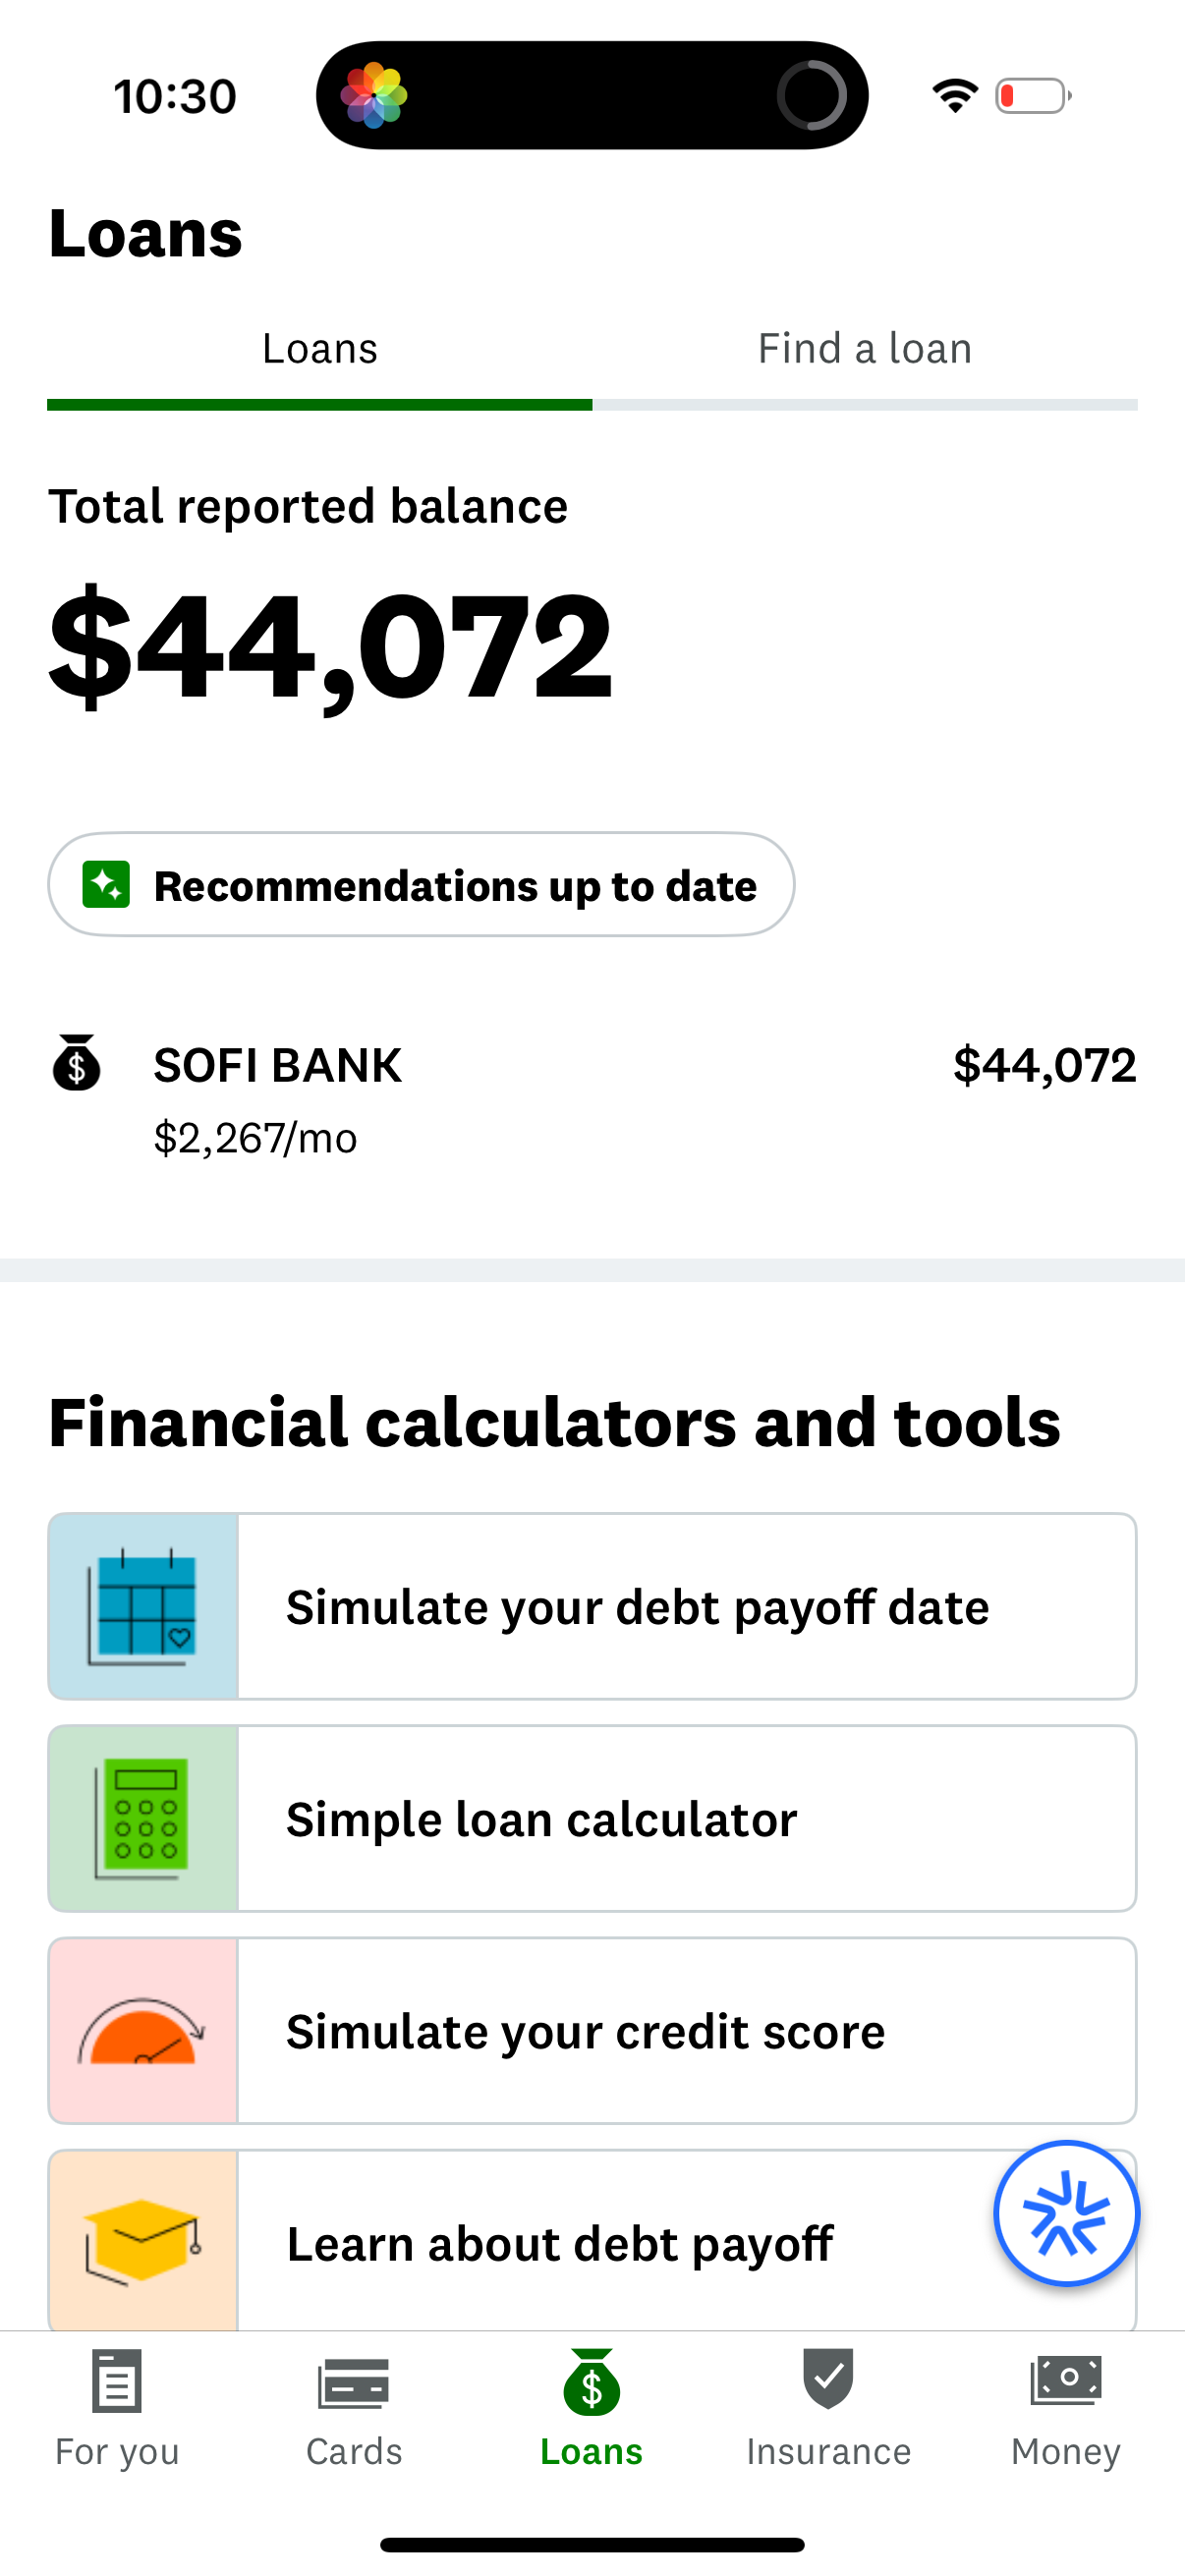Switch to the Find a loan tab

pyautogui.click(x=864, y=348)
